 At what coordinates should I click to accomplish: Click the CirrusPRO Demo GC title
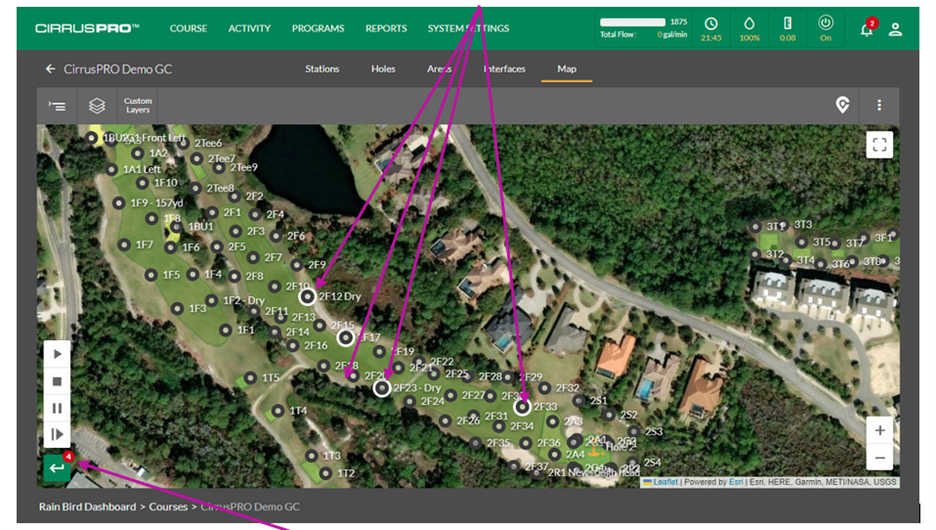tap(118, 69)
